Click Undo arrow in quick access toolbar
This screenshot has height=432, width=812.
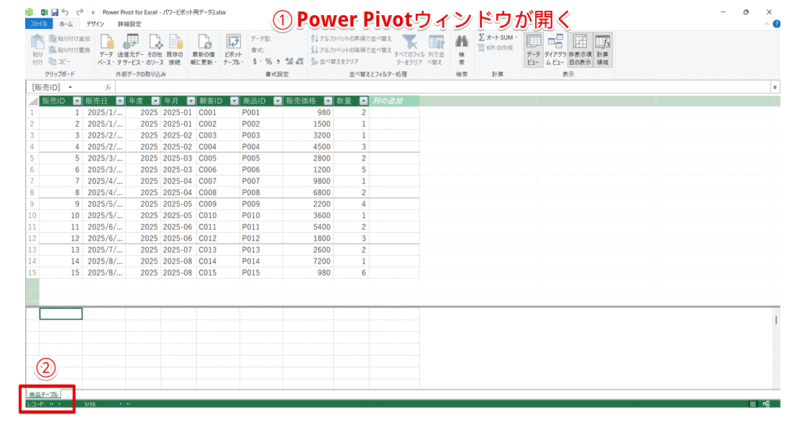click(65, 12)
